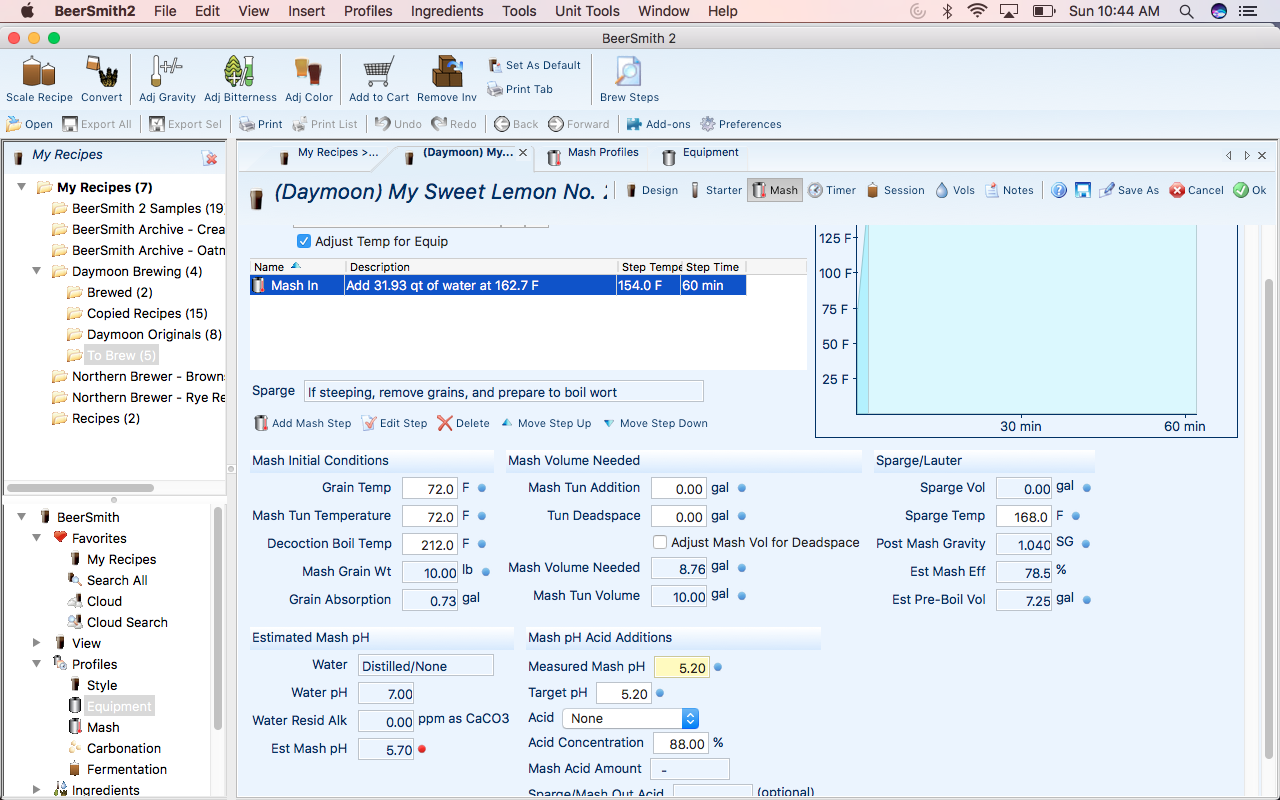Switch to the Mash Profiles tab

click(593, 153)
